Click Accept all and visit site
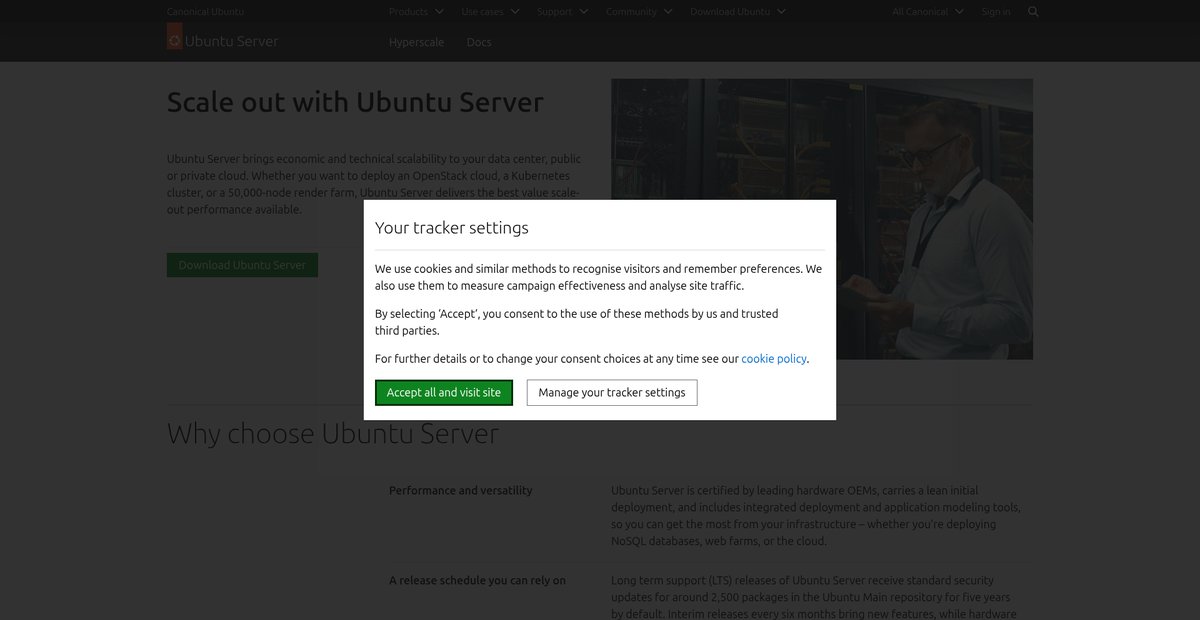The width and height of the screenshot is (1200, 620). pos(444,393)
